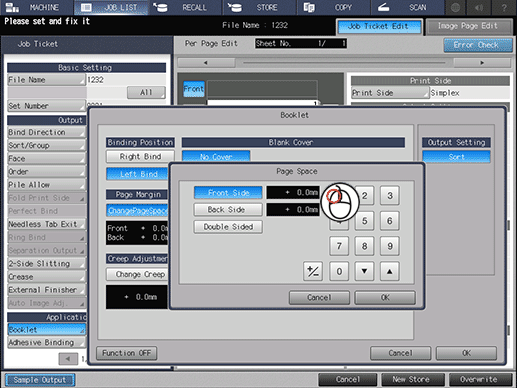517x388 pixels.
Task: Click the speaker volume icon
Action: pos(479,7)
